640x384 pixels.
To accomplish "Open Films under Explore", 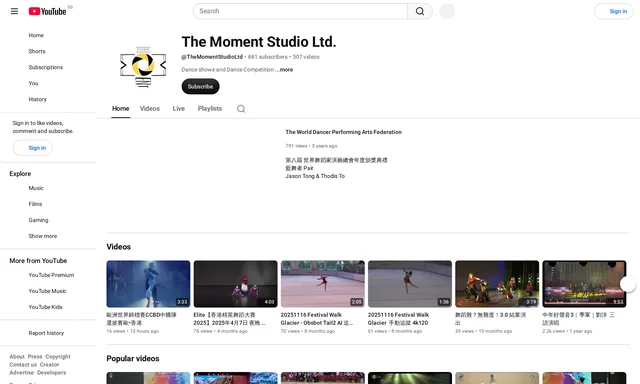I will point(35,204).
